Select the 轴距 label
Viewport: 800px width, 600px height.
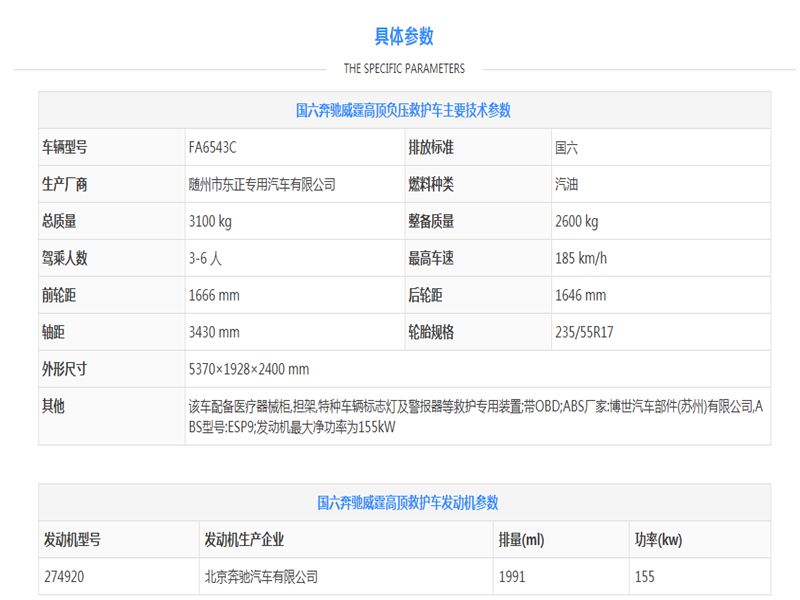pos(54,332)
